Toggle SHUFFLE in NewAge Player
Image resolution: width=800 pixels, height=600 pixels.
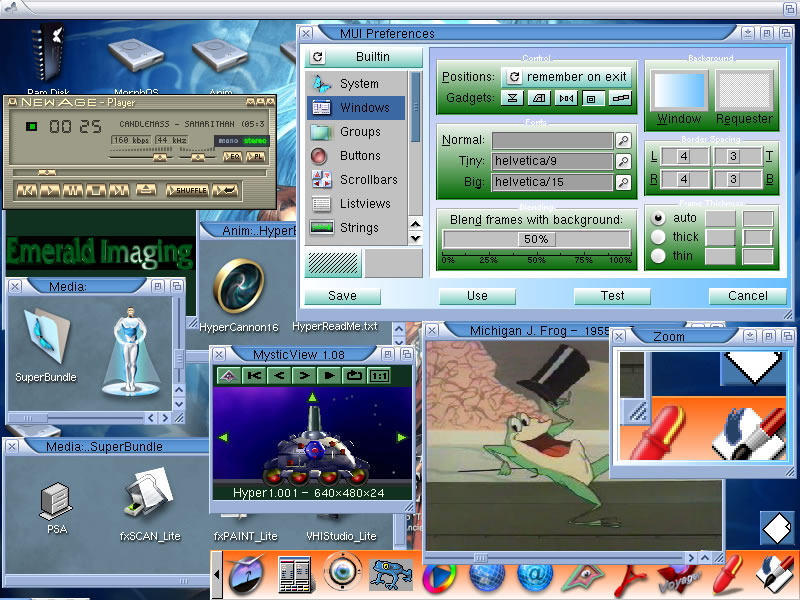[x=188, y=191]
